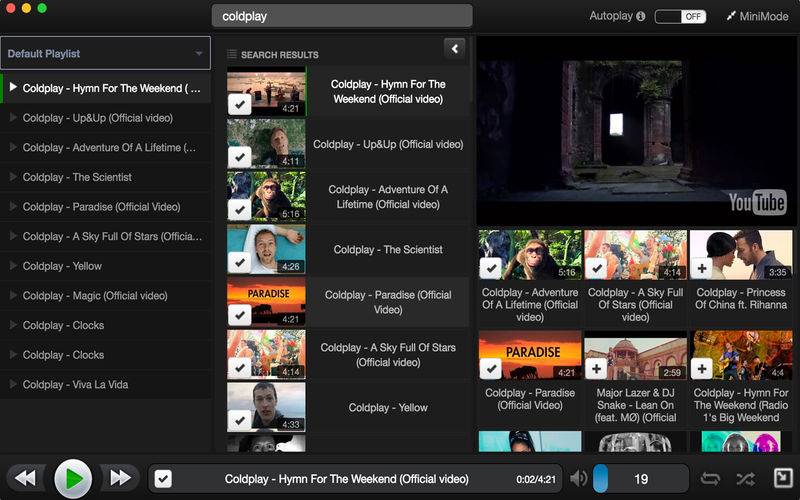Click the playback time 0:02/4:21
Viewport: 800px width, 500px height.
coord(536,480)
